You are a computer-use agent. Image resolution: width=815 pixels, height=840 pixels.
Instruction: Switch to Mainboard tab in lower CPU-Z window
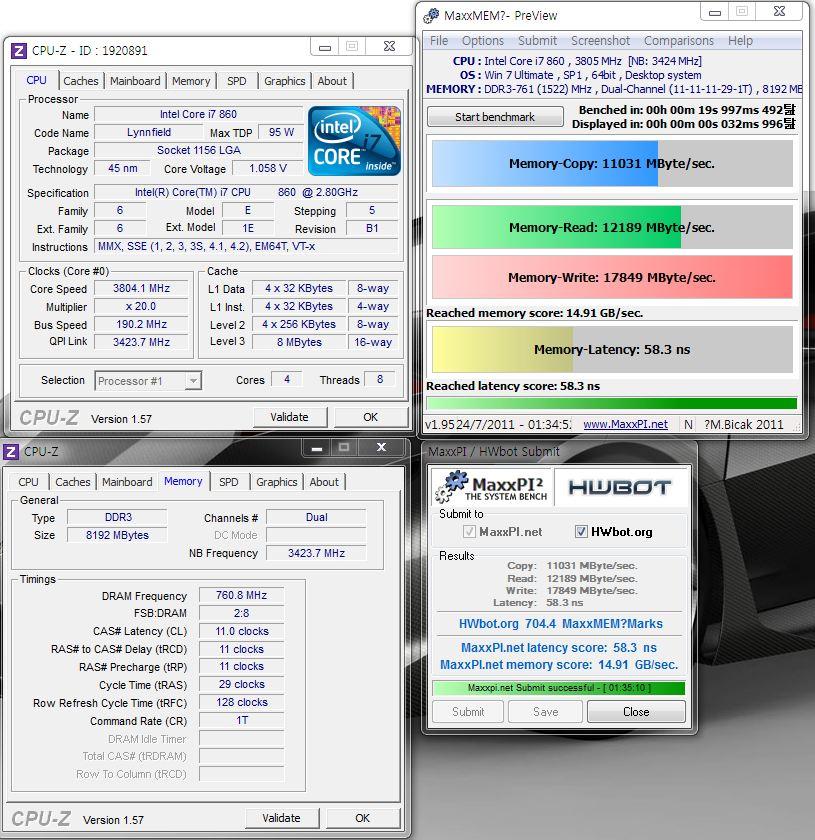tap(127, 482)
